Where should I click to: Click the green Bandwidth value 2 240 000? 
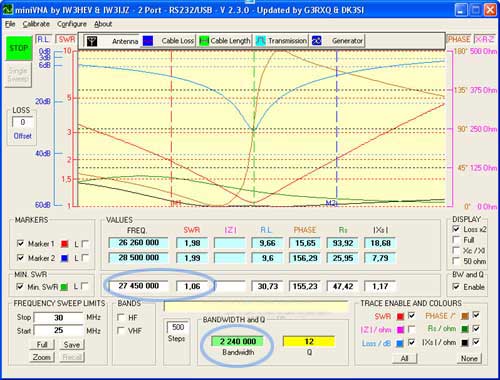(x=238, y=341)
